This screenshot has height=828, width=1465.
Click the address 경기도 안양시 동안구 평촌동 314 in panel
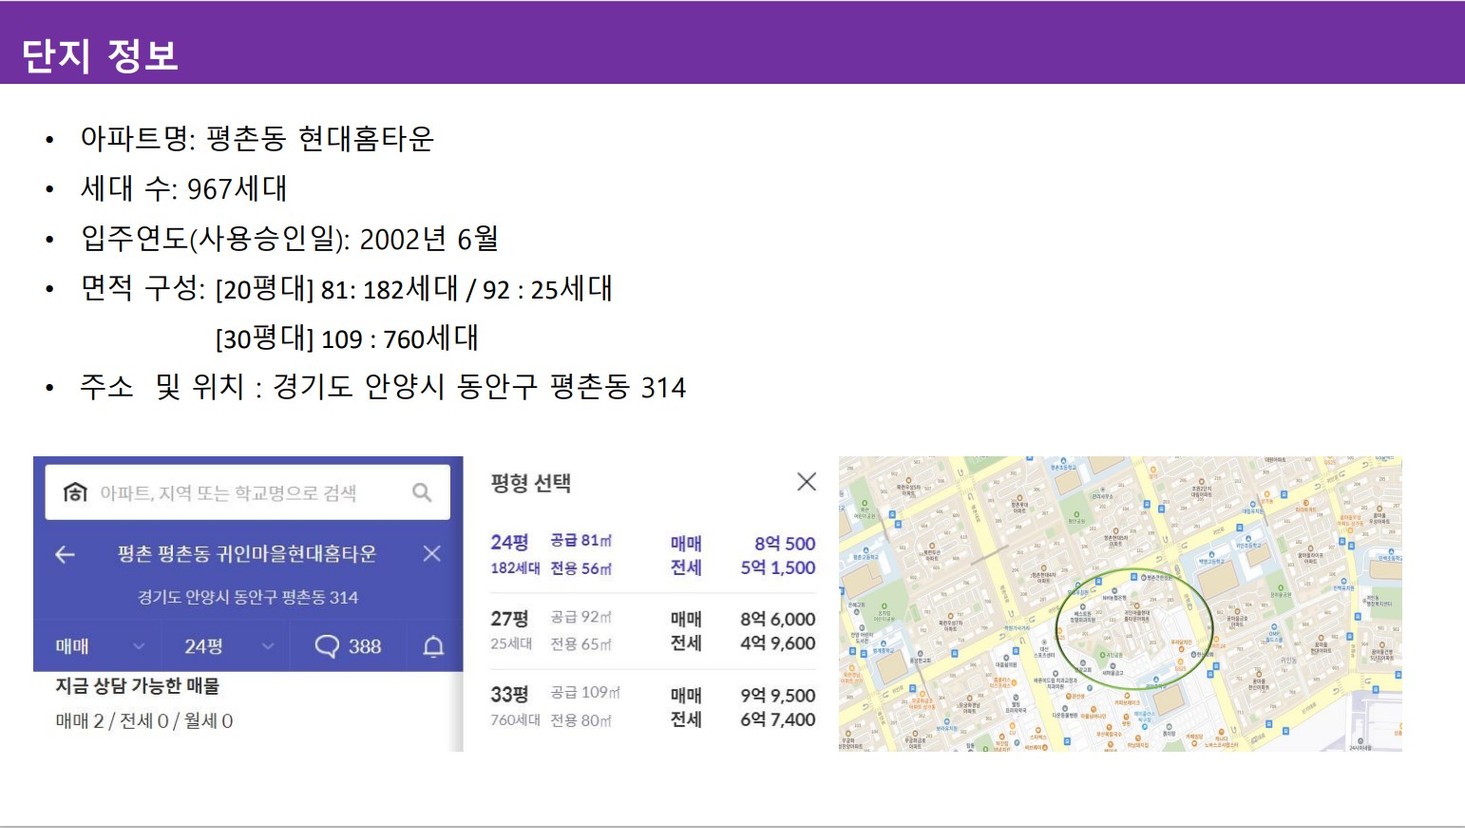248,597
